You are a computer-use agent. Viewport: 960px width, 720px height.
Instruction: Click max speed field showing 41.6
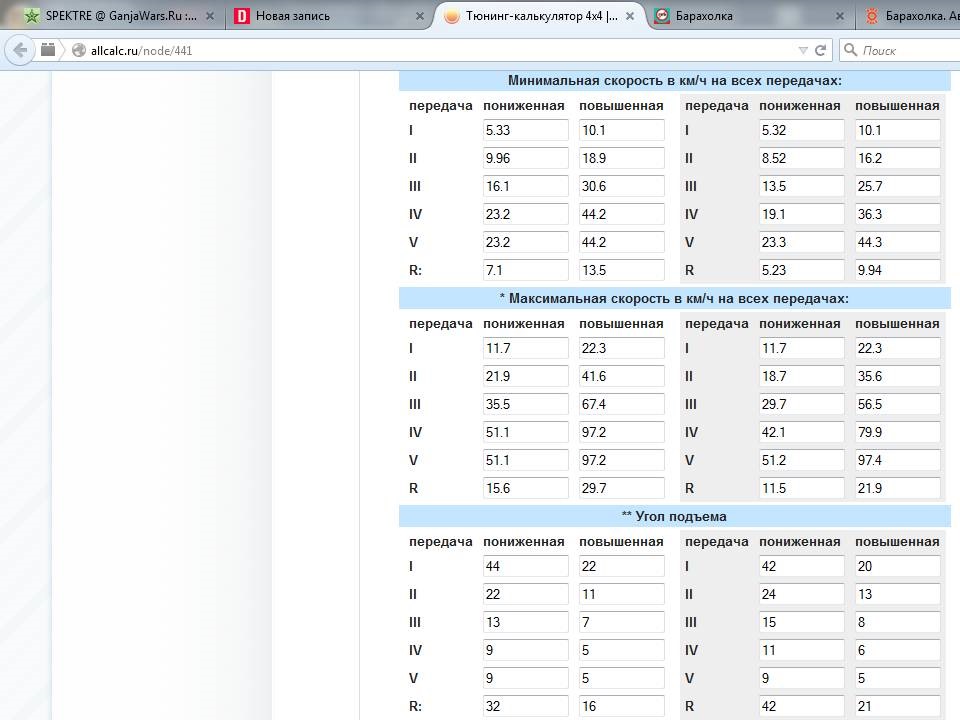point(621,376)
